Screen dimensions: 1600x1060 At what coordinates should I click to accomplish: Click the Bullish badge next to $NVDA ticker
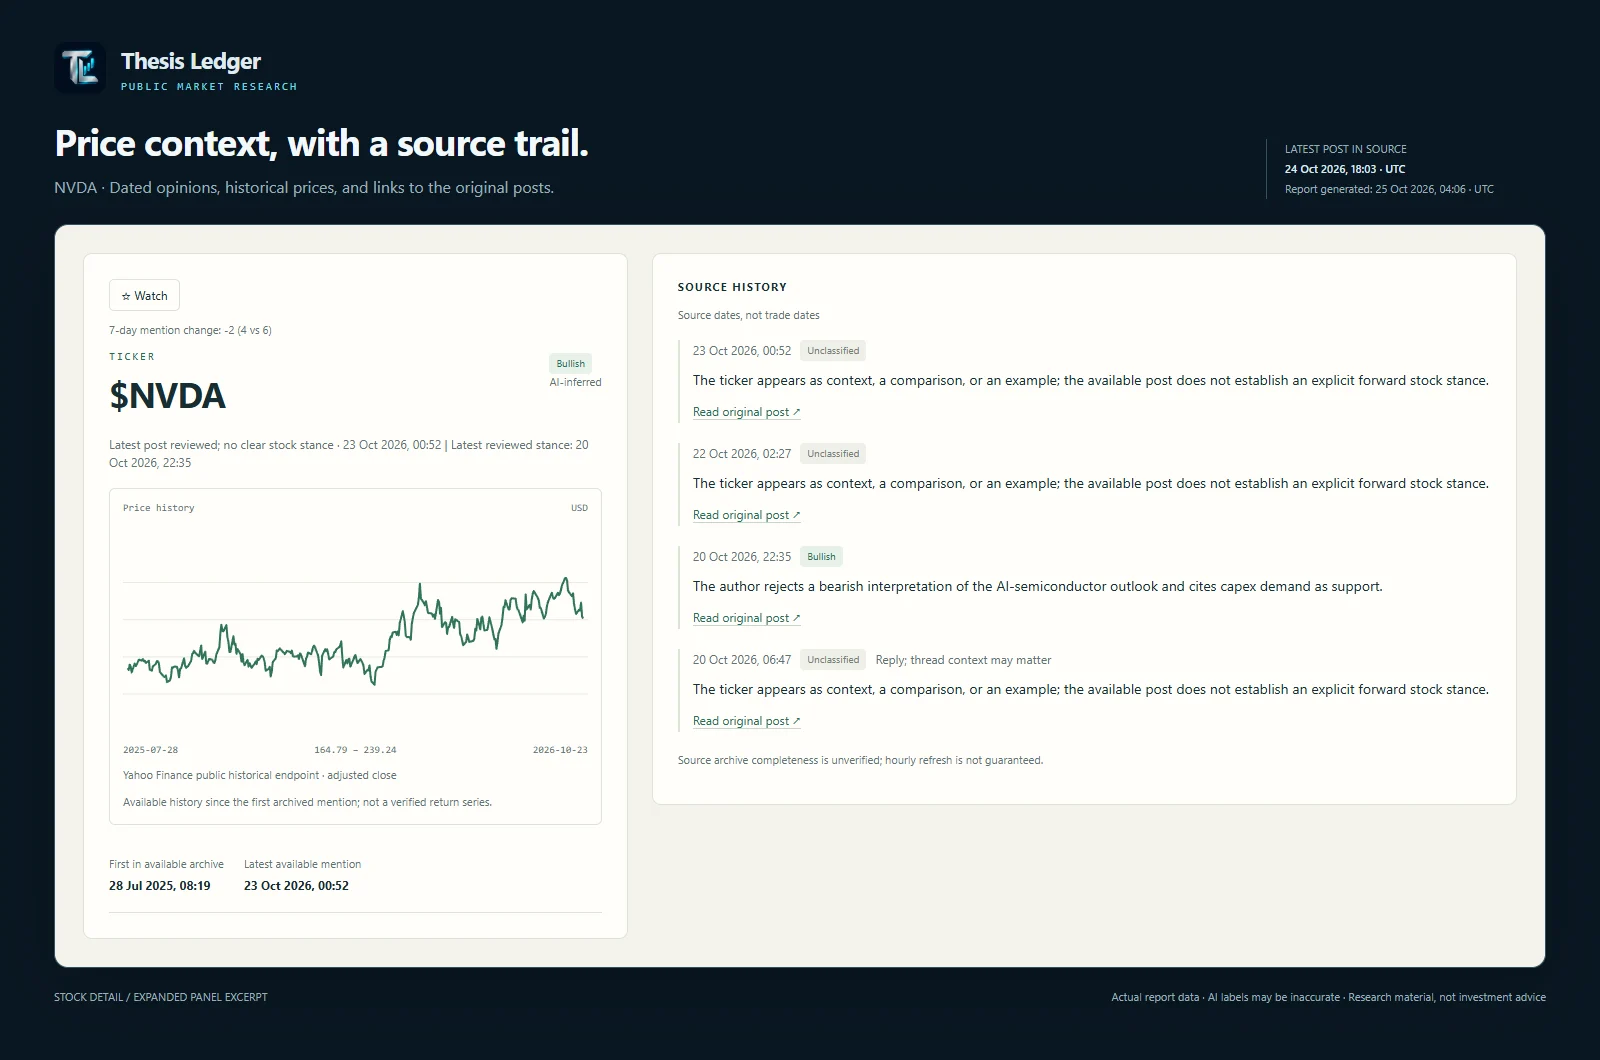(x=570, y=363)
